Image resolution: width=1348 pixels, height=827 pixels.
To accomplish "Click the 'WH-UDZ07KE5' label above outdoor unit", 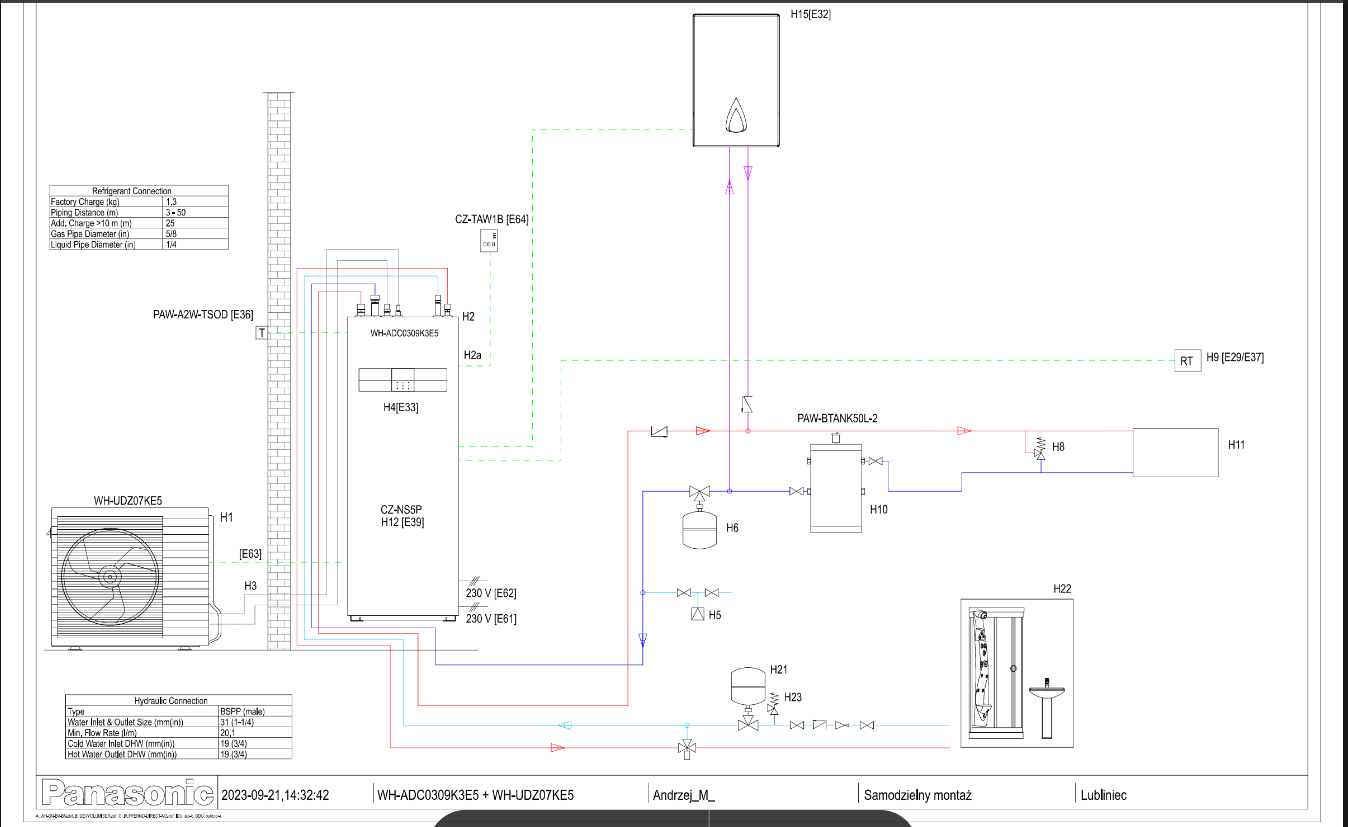I will tap(128, 500).
